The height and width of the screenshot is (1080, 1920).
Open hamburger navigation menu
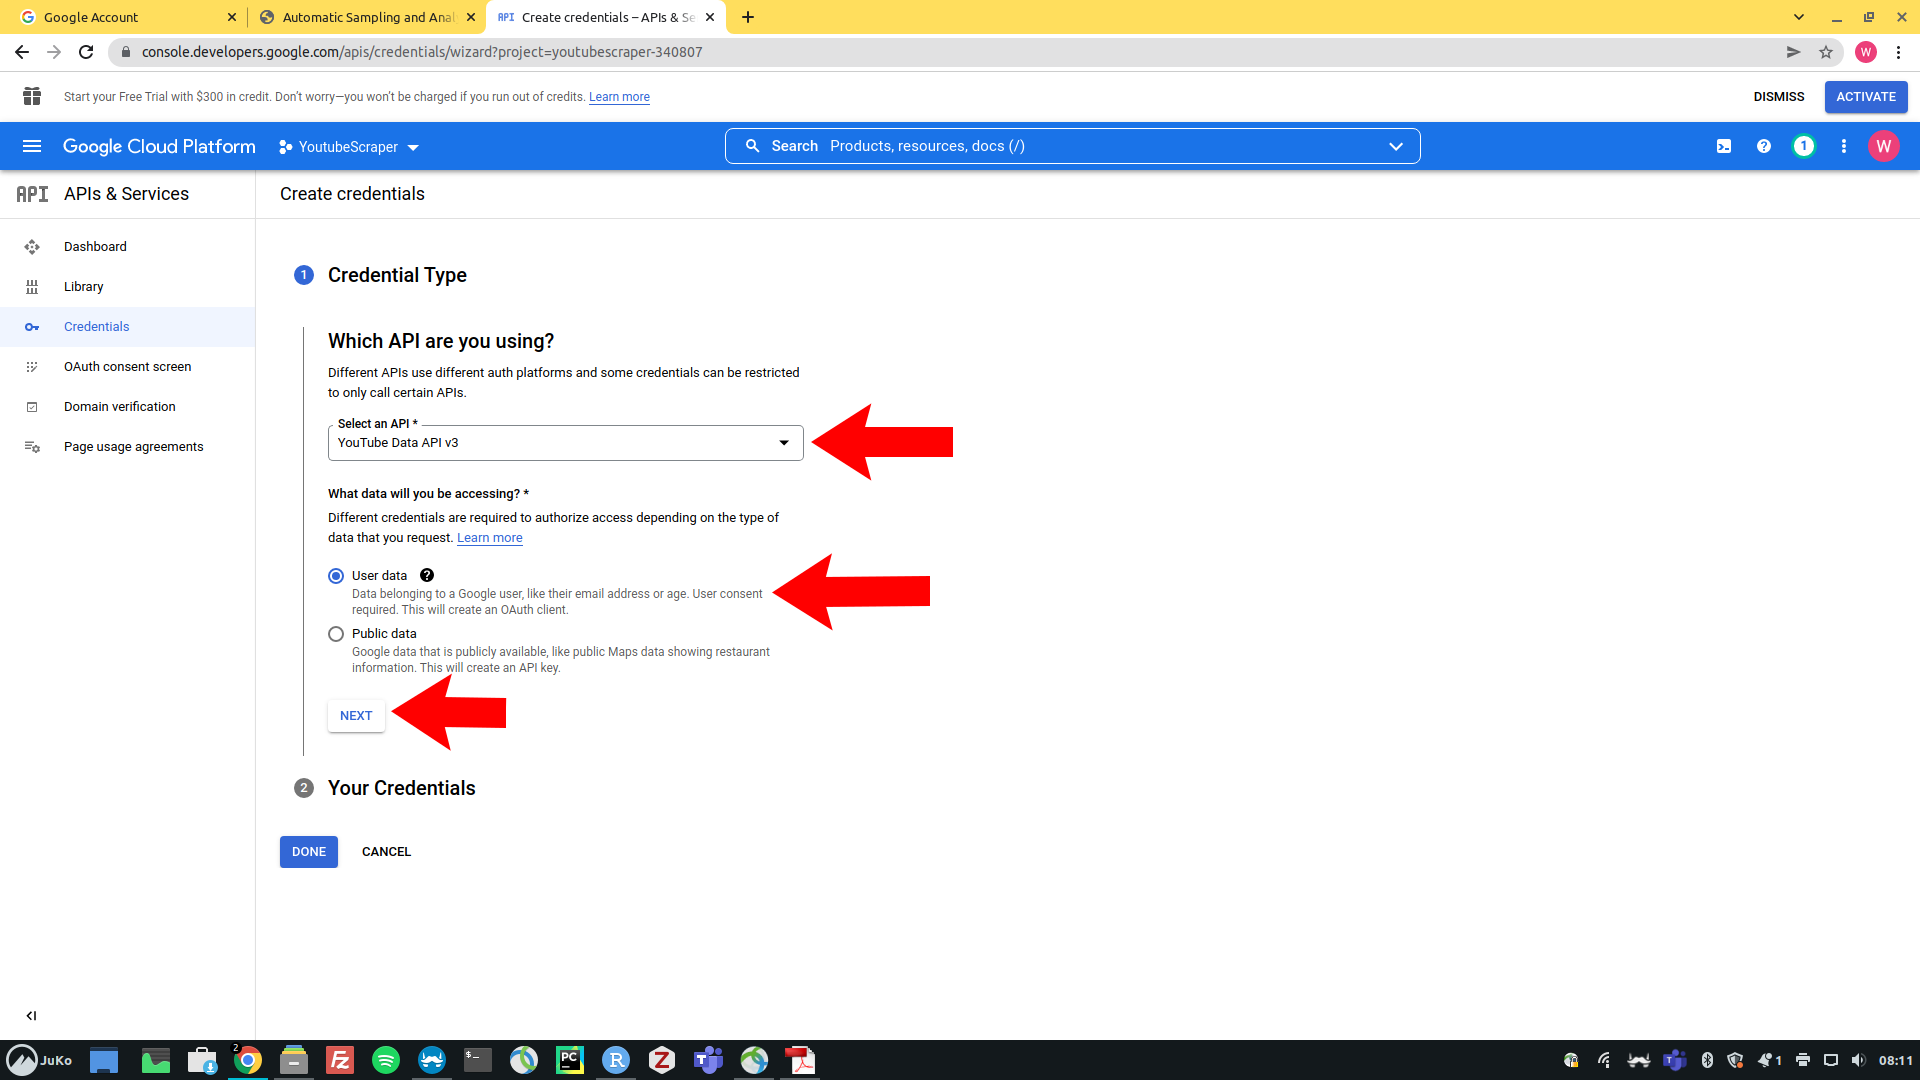pos(32,146)
